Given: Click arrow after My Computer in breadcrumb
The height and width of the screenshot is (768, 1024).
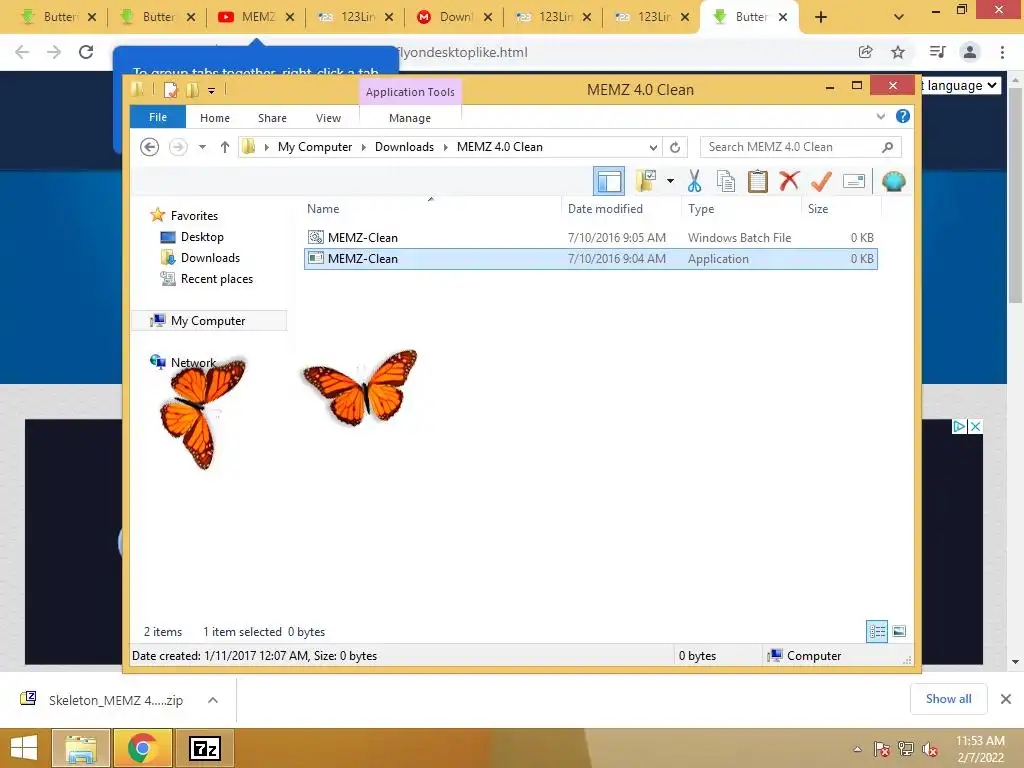Looking at the screenshot, I should [364, 147].
